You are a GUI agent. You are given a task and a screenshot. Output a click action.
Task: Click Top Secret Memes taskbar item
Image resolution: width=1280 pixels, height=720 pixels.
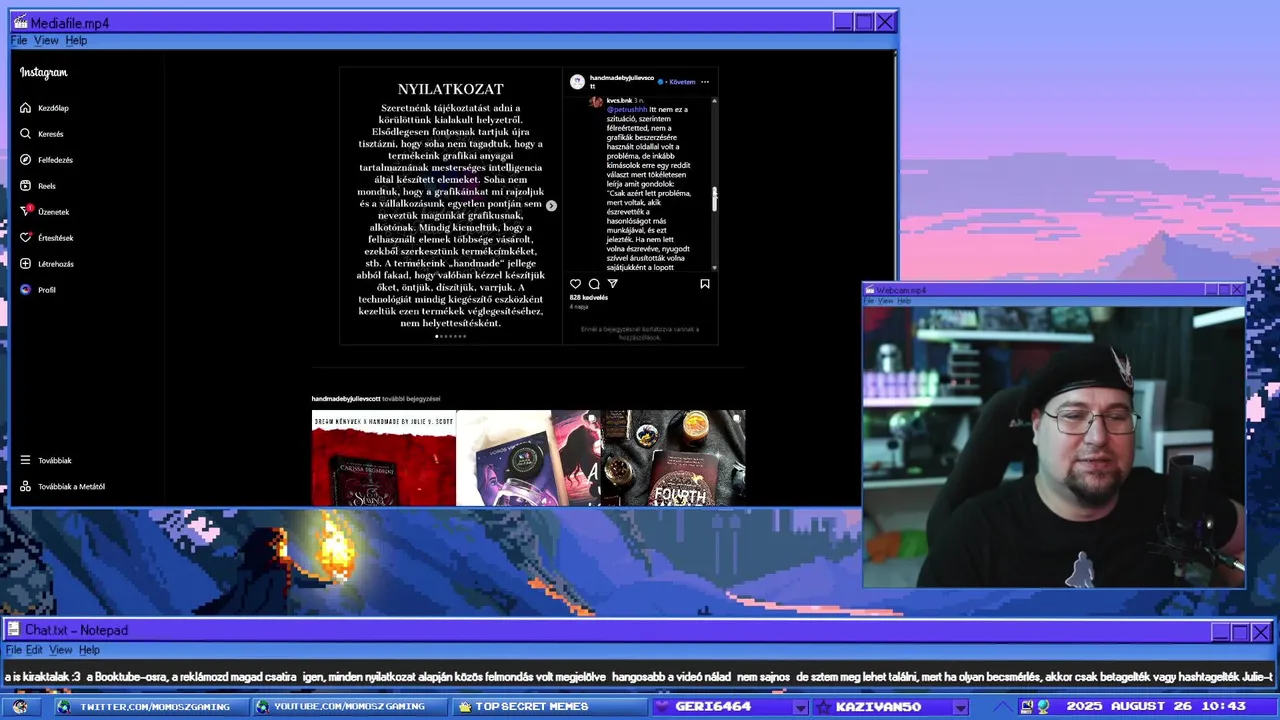pyautogui.click(x=549, y=707)
